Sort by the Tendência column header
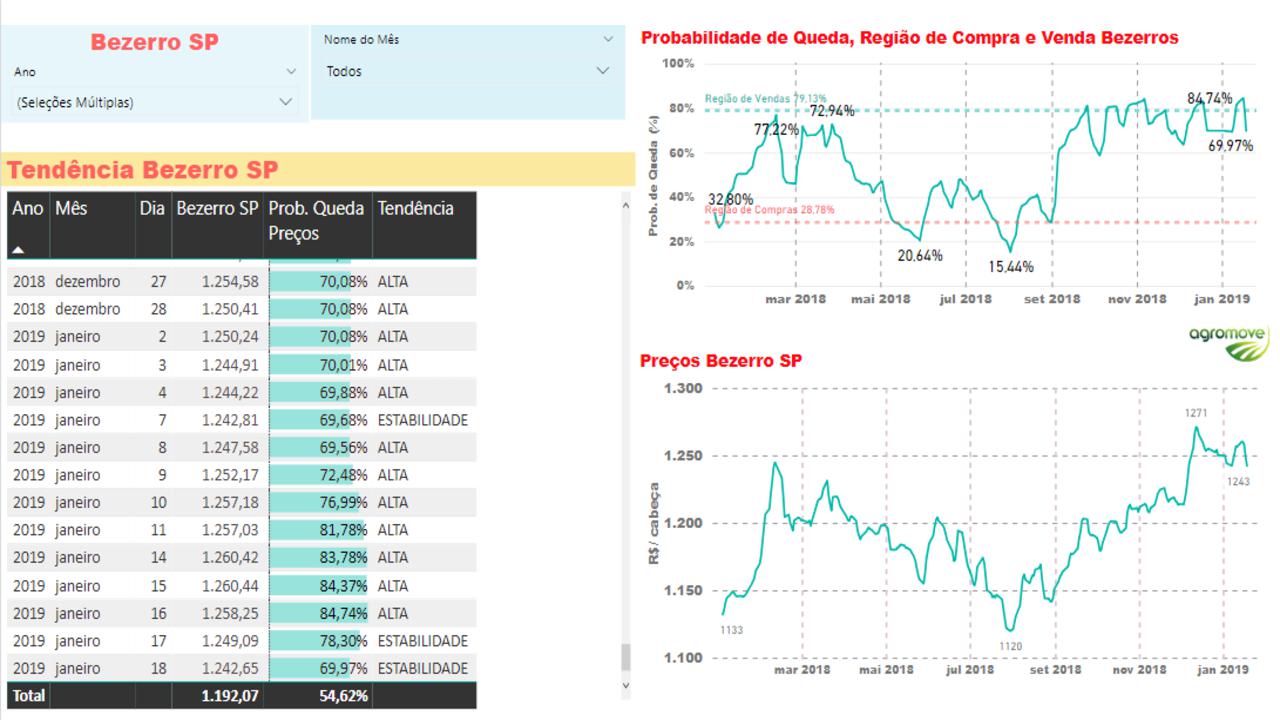The height and width of the screenshot is (720, 1280). 415,208
